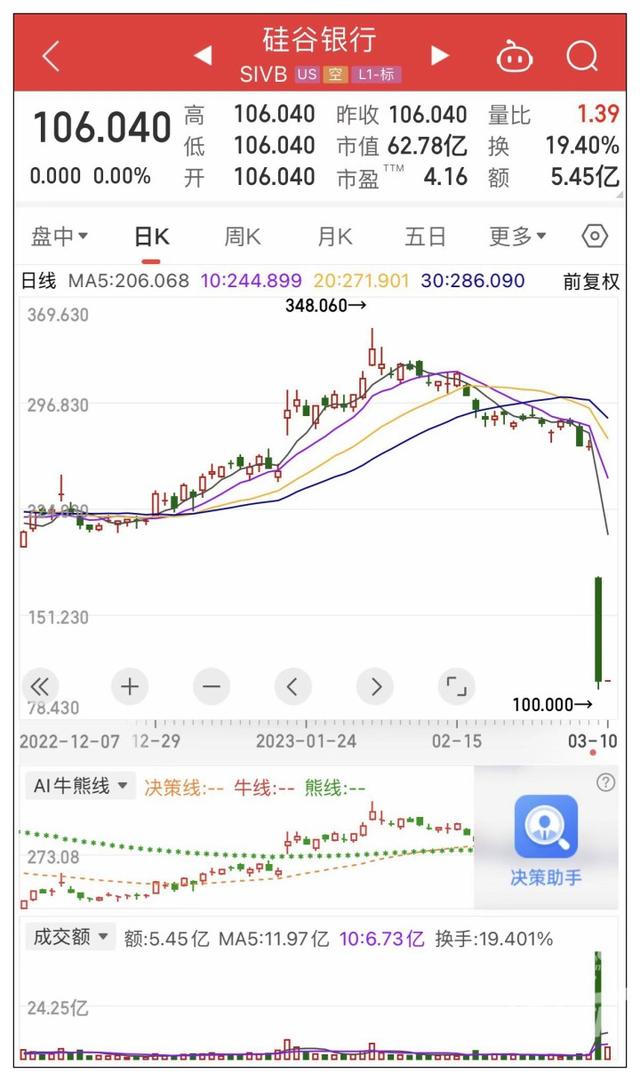Image resolution: width=640 pixels, height=1081 pixels.
Task: Jump to earliest data double-arrow button
Action: pos(41,686)
